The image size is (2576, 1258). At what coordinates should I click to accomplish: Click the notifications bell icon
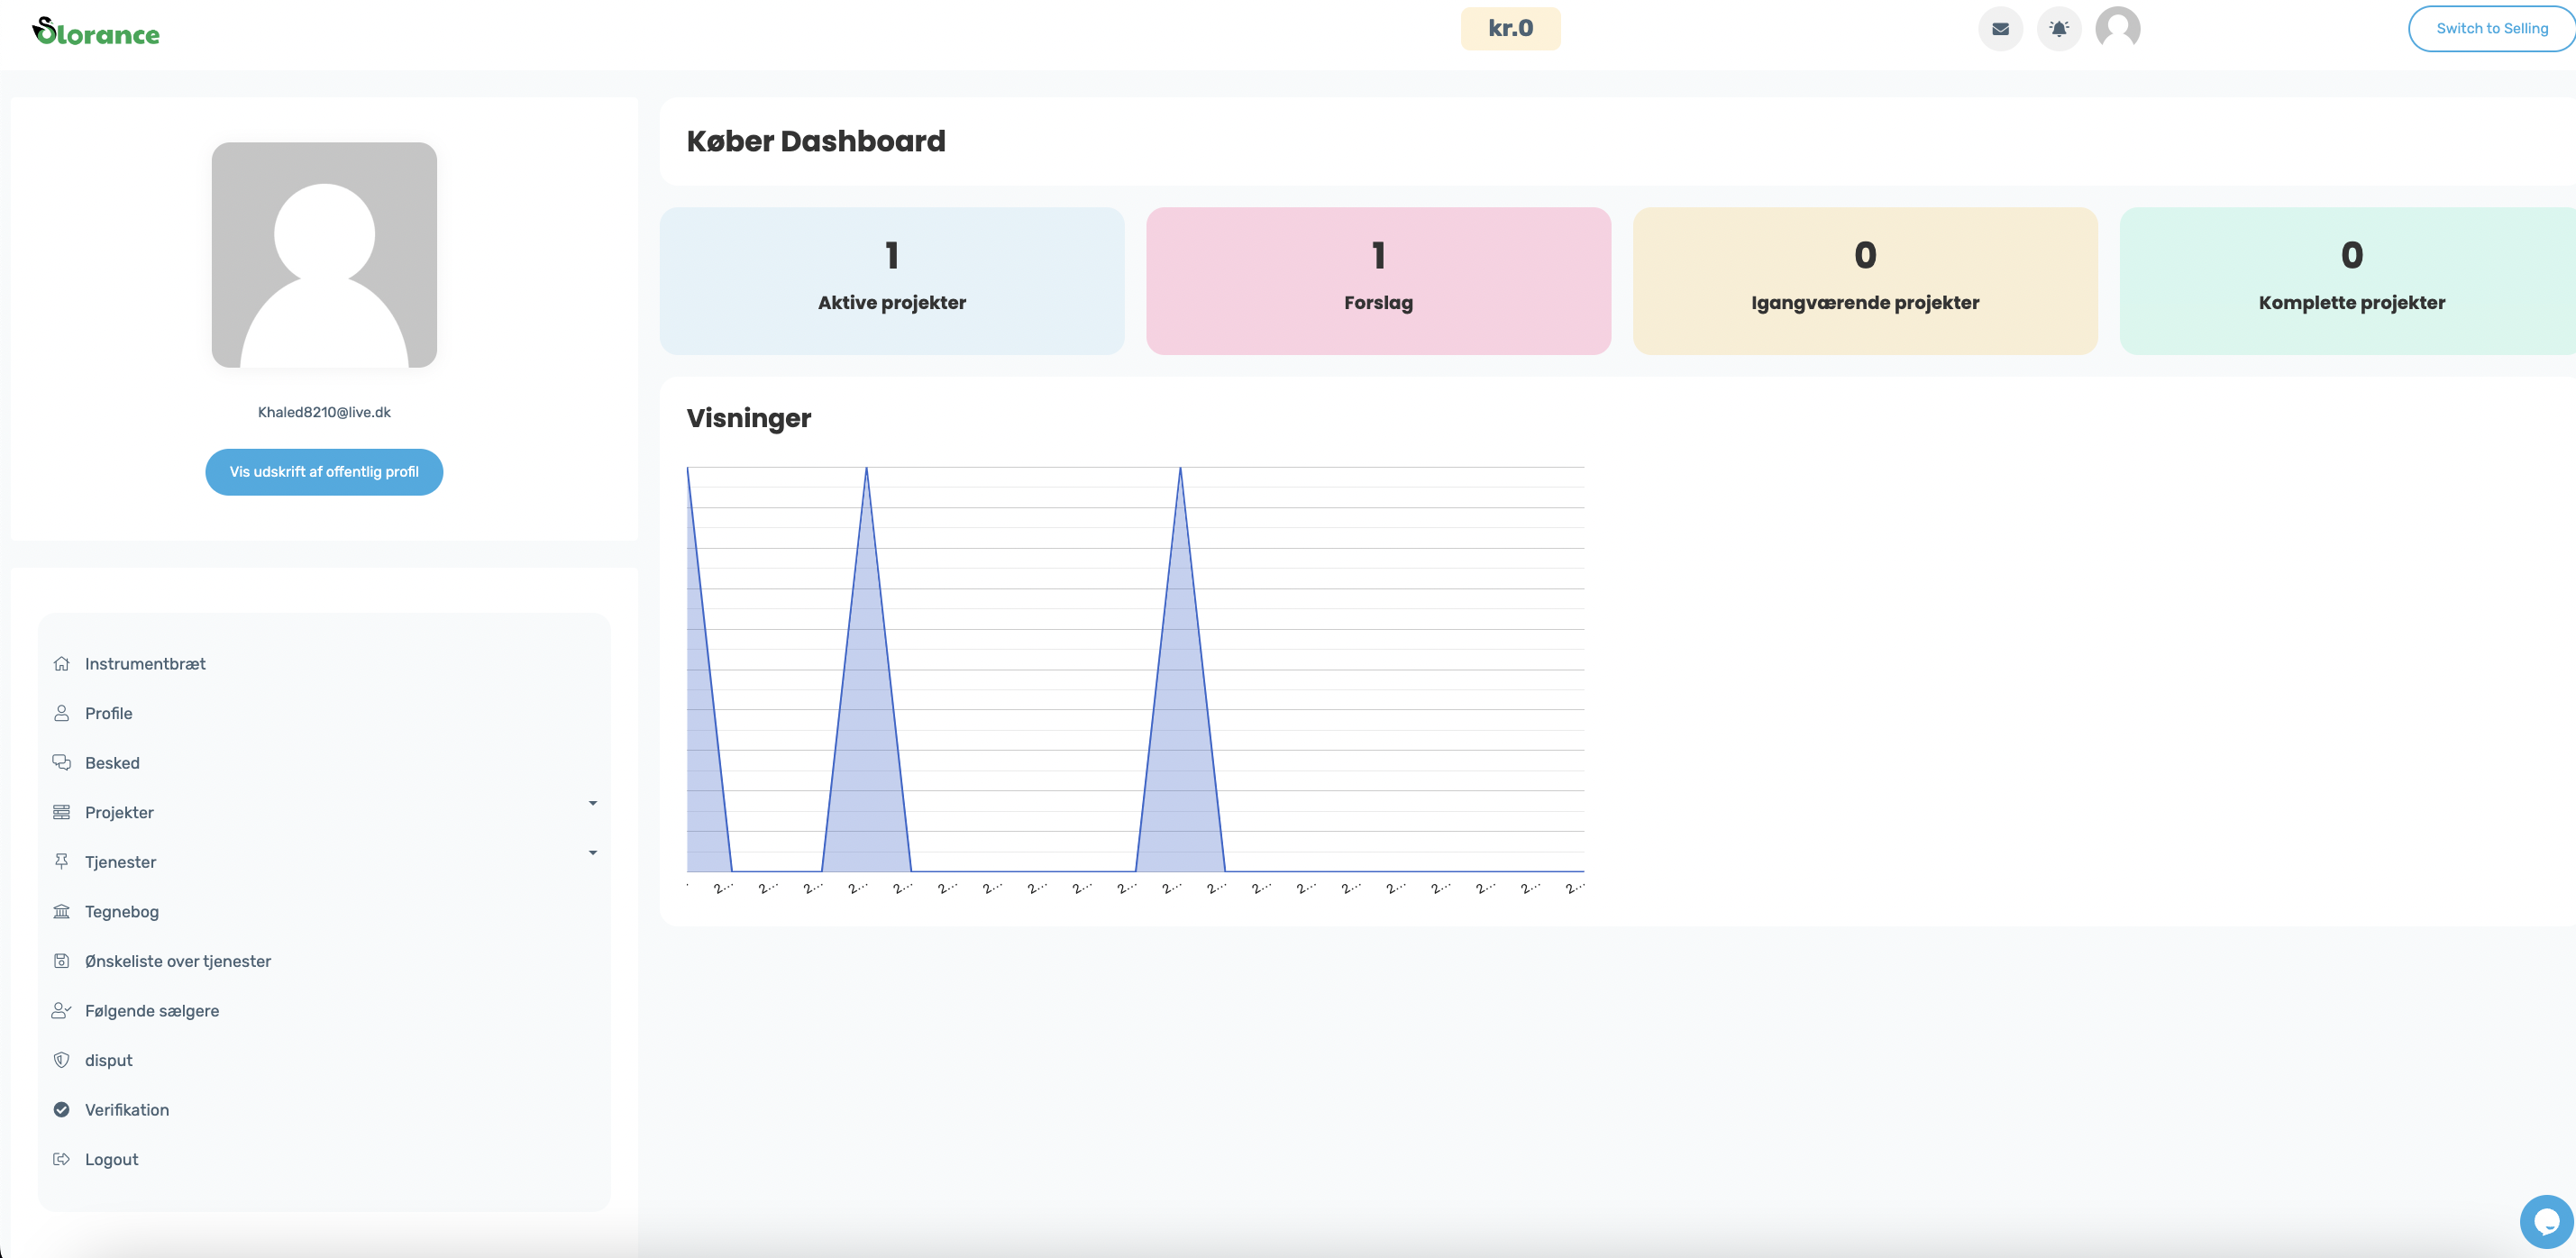(x=2059, y=29)
